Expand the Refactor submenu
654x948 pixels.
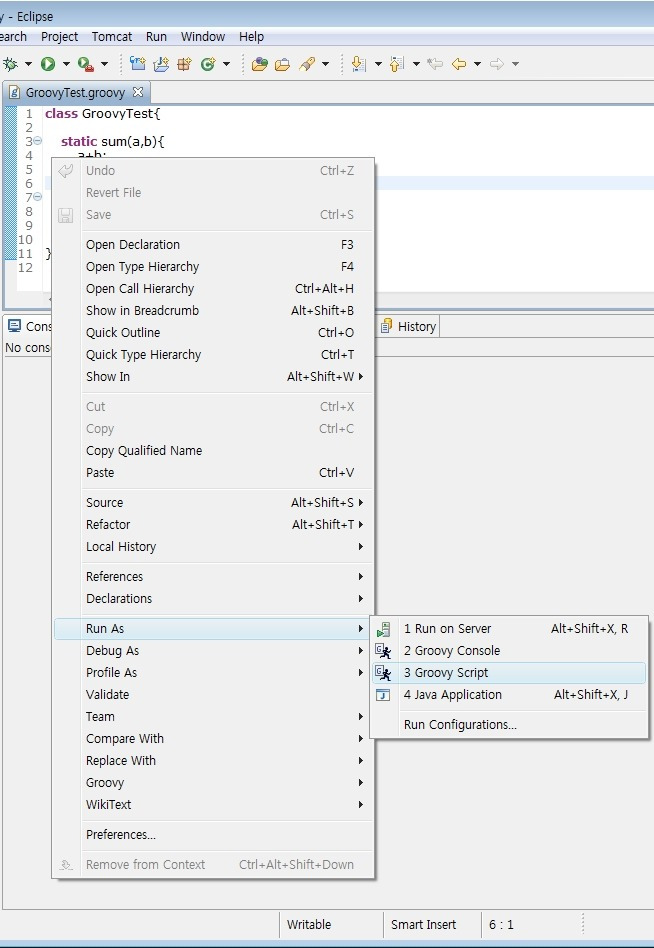pos(213,524)
